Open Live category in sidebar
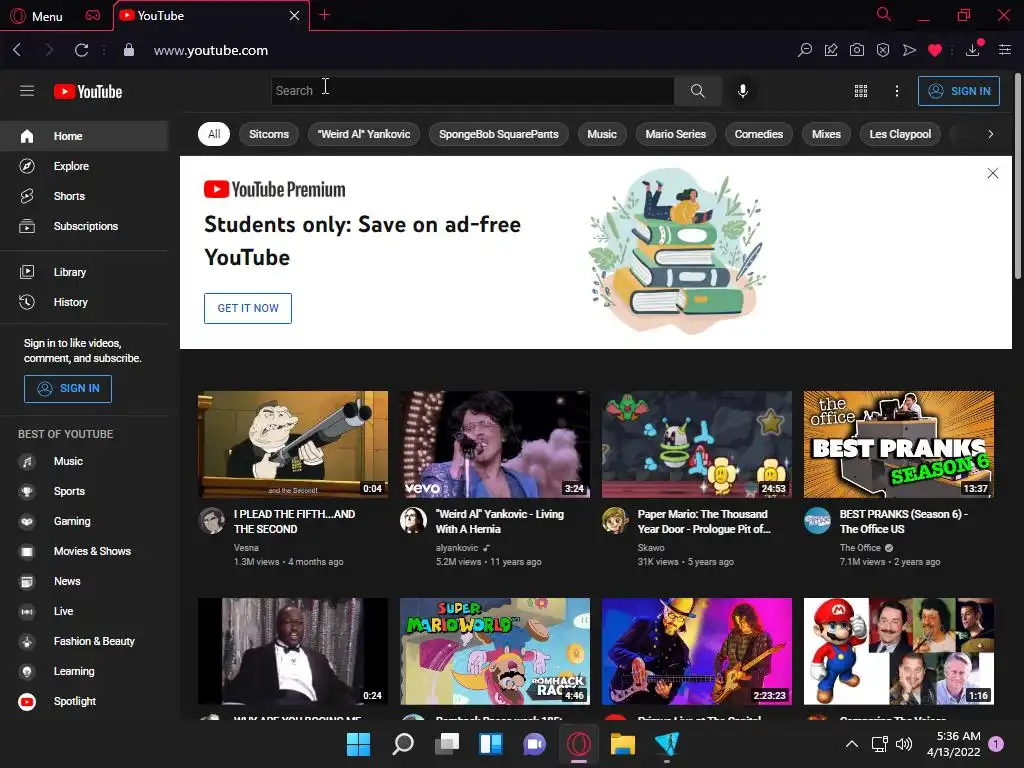 (x=84, y=611)
